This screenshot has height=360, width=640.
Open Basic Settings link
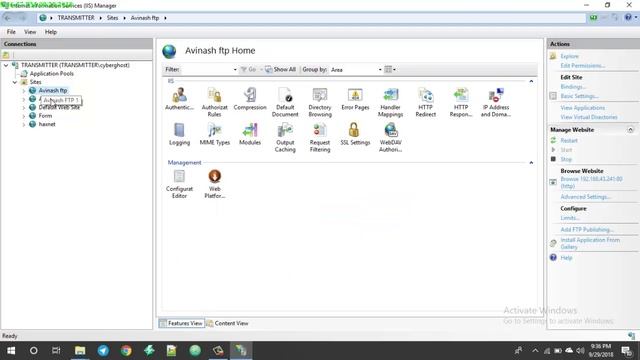coord(580,96)
